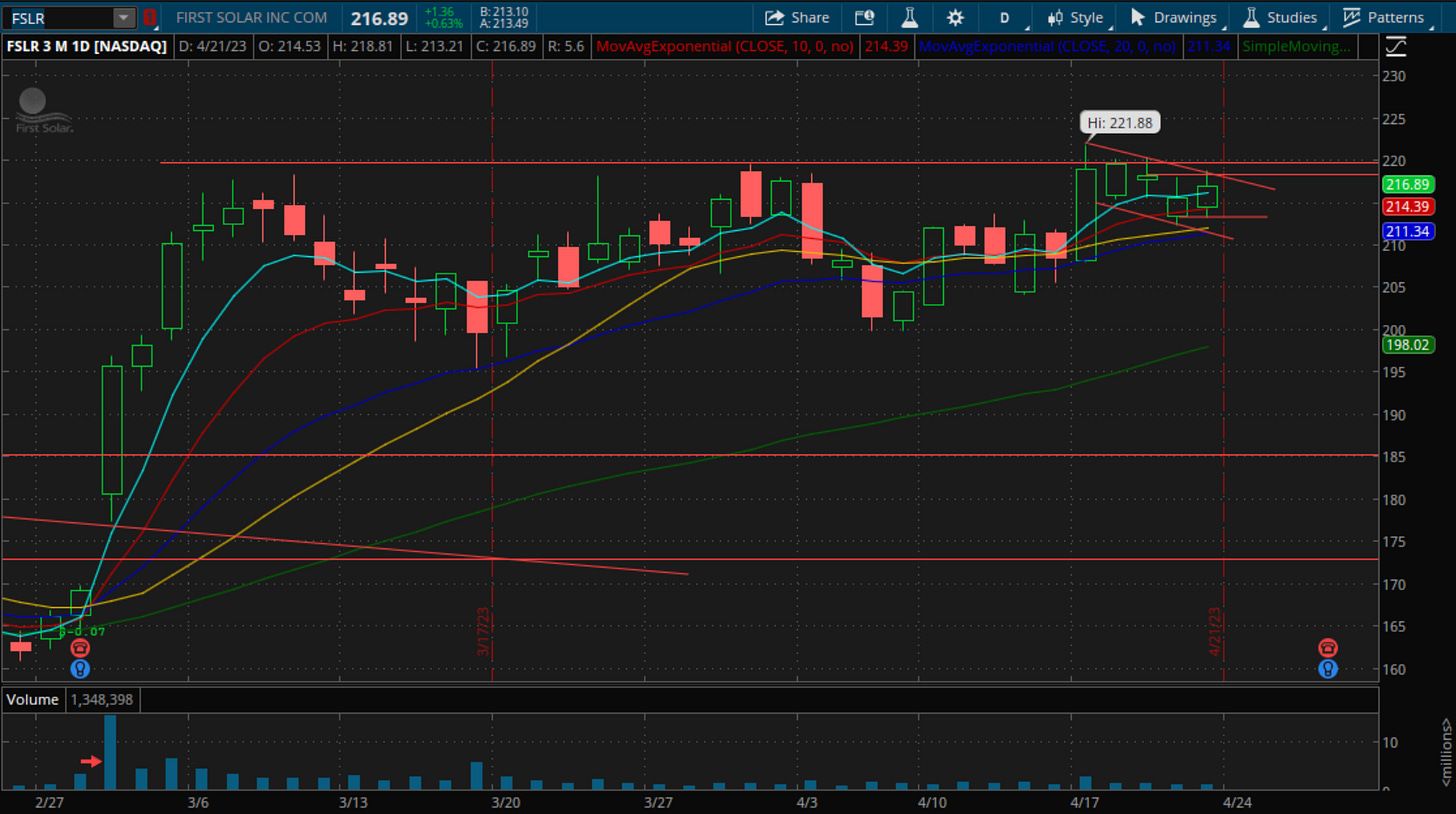
Task: Click the green 198.02 price axis label
Action: click(x=1407, y=345)
